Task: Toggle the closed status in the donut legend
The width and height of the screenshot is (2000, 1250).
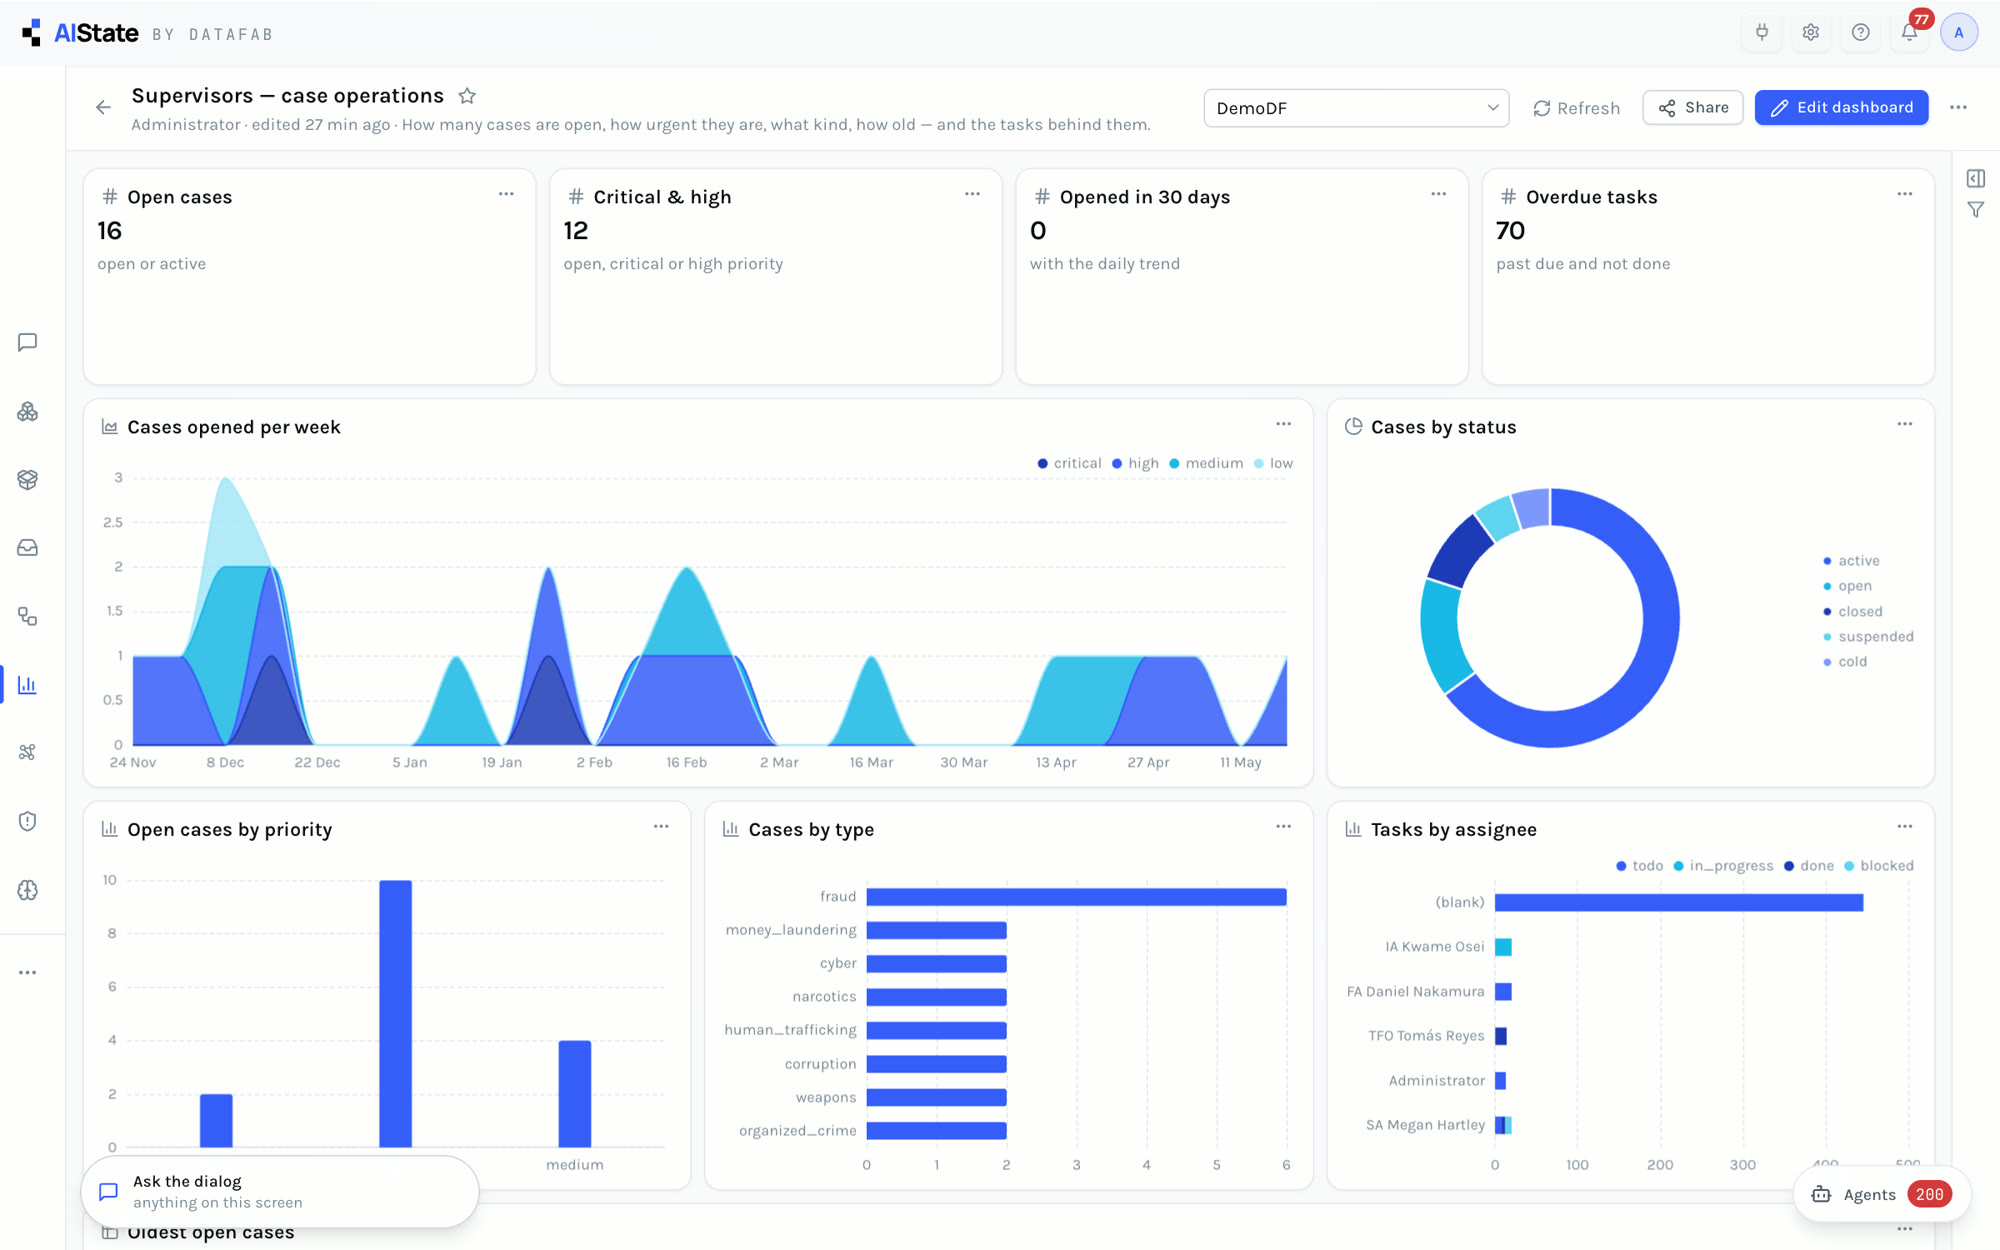Action: 1852,612
